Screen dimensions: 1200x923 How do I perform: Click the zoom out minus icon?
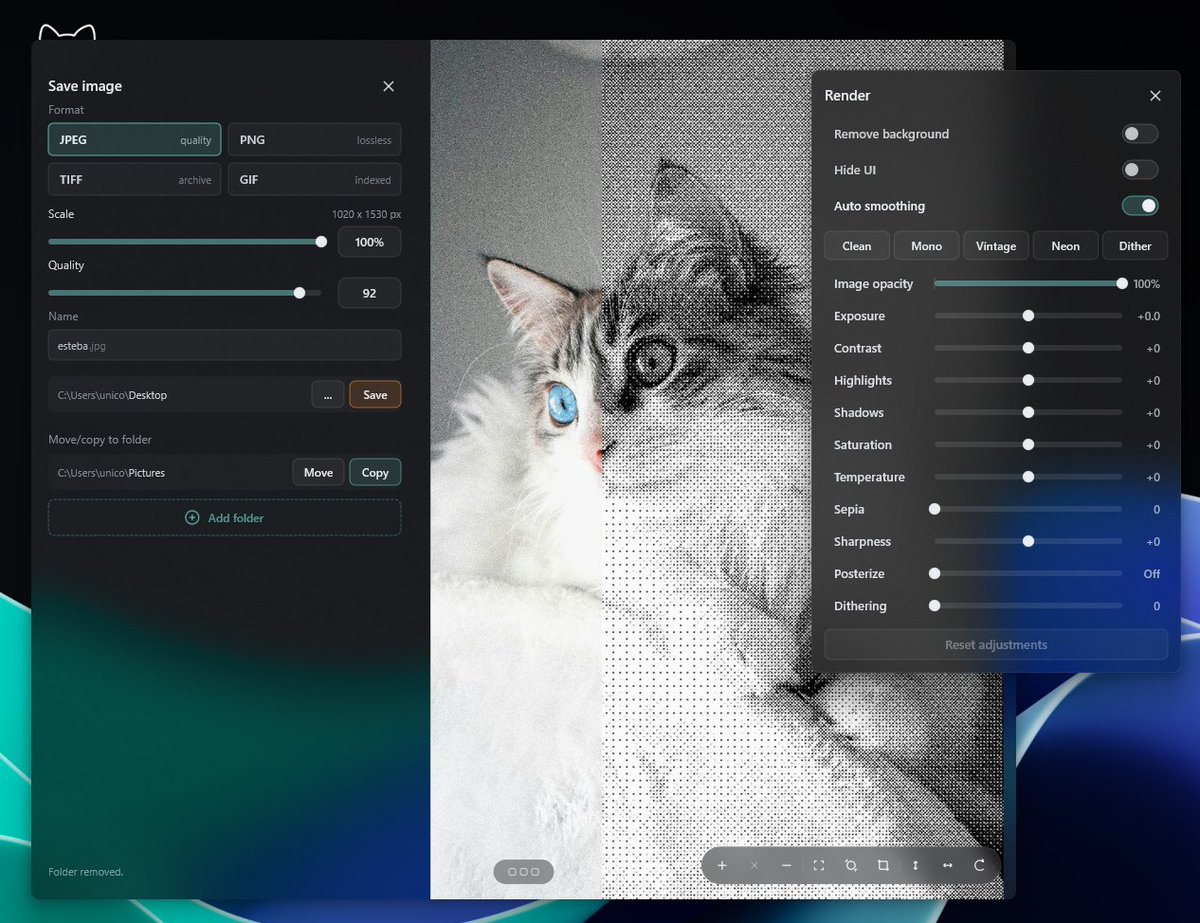[x=786, y=865]
